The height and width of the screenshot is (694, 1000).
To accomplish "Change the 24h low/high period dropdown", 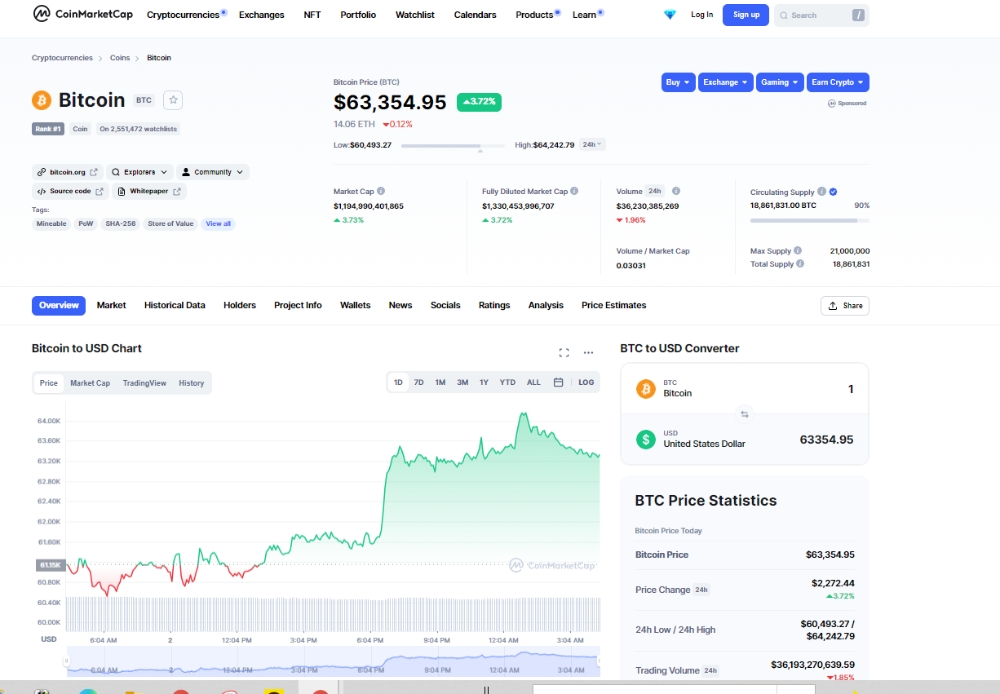I will 592,145.
